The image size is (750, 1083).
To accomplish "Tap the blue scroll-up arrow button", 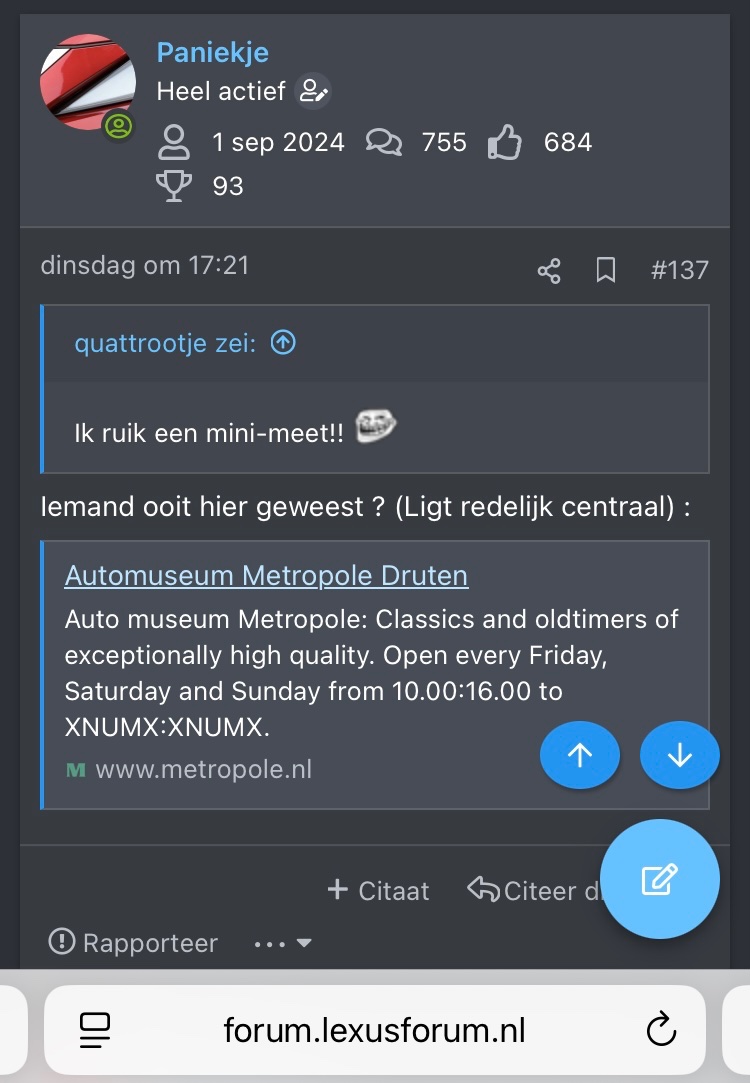I will click(x=580, y=755).
